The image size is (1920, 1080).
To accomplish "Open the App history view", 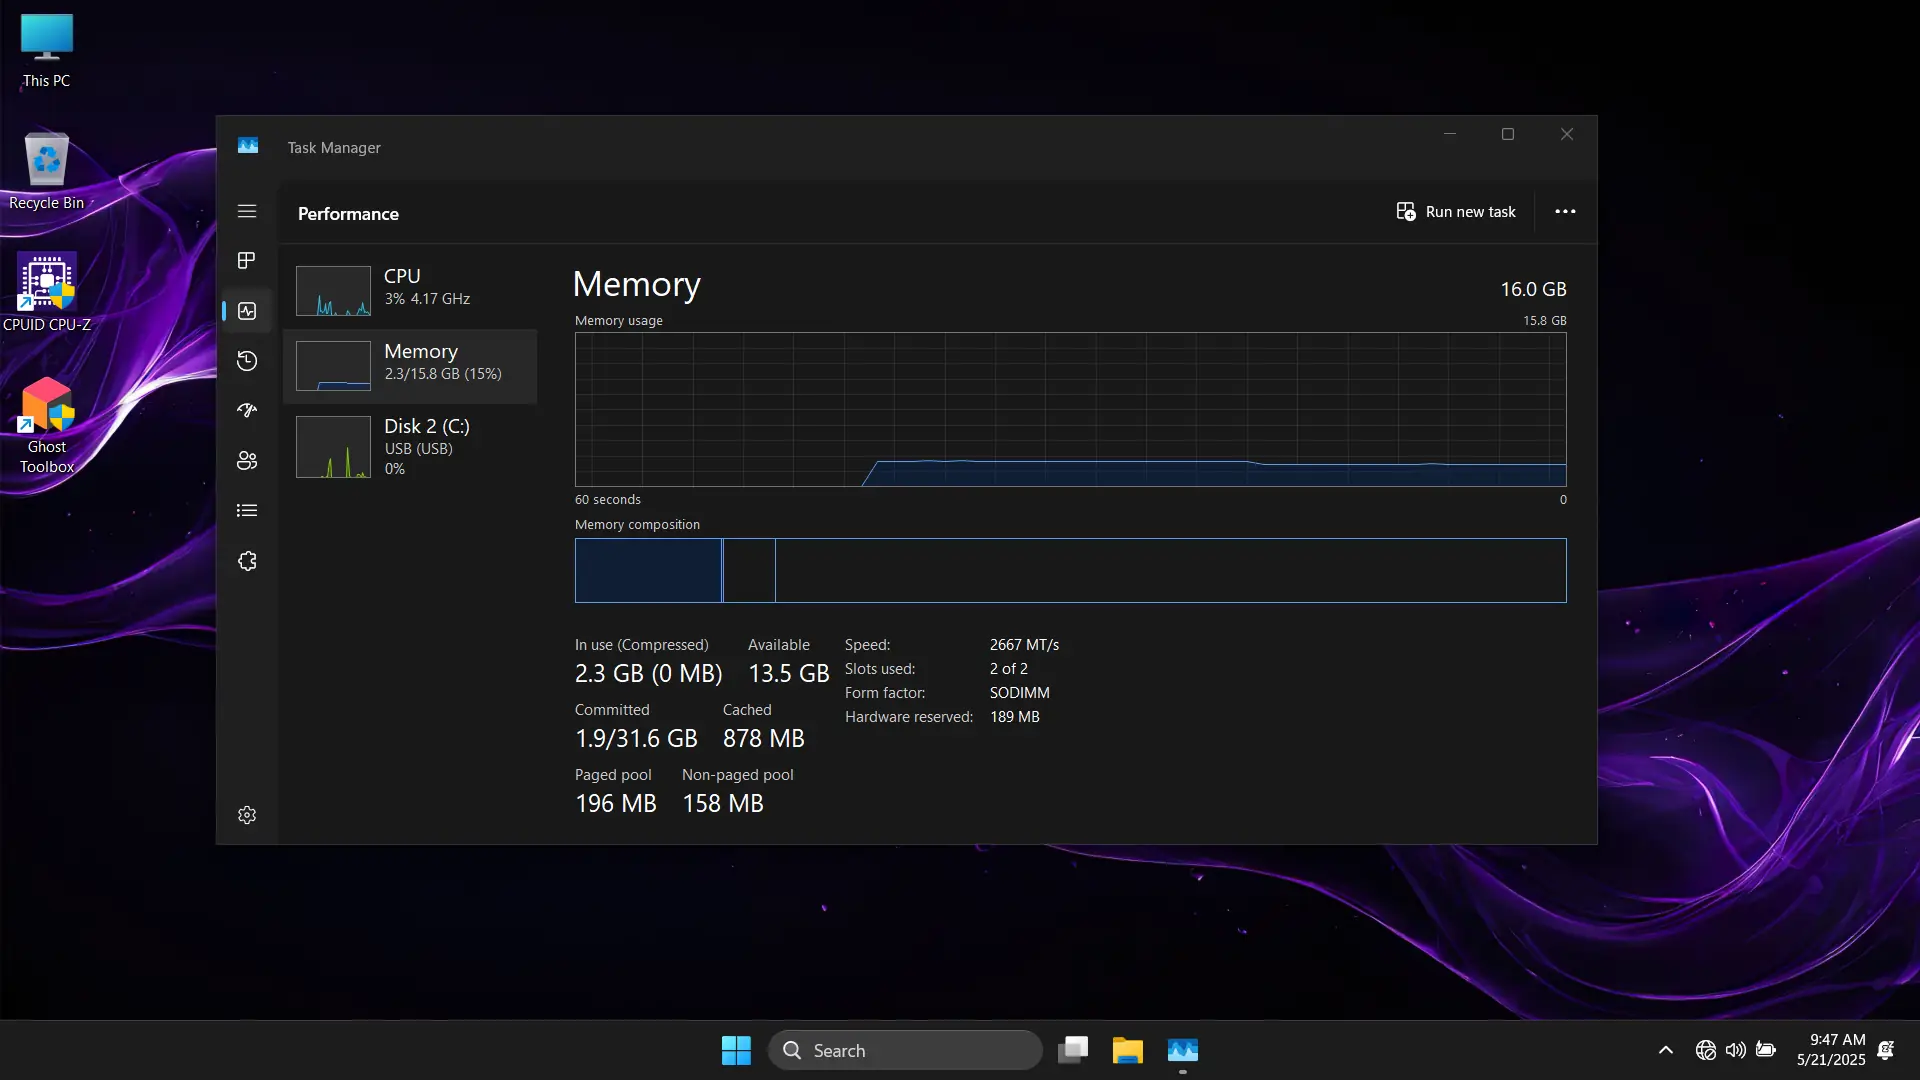I will click(x=246, y=361).
